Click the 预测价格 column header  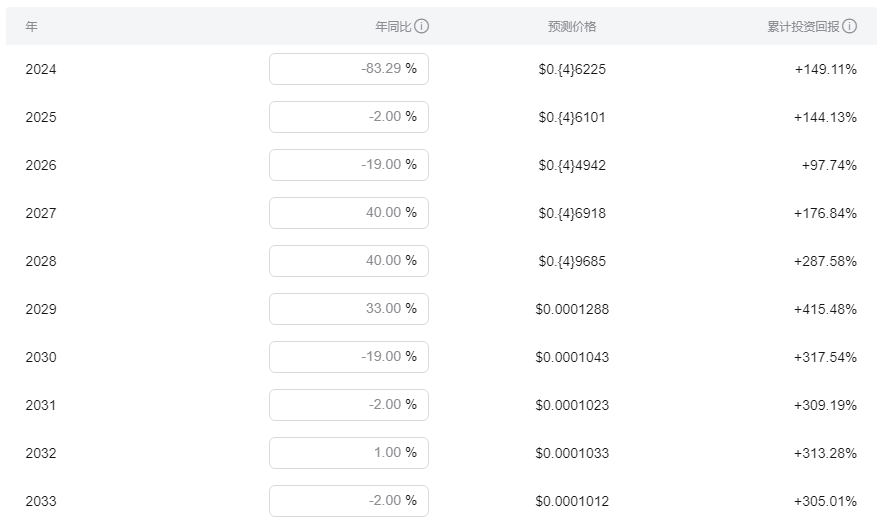[572, 26]
